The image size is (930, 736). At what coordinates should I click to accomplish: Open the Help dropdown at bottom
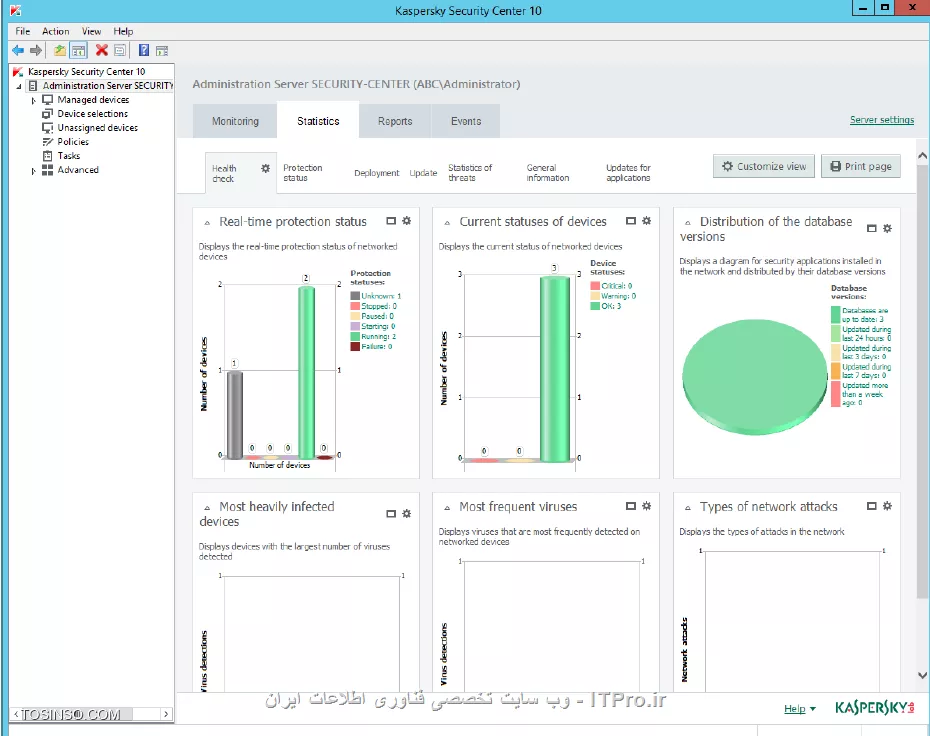pyautogui.click(x=800, y=709)
